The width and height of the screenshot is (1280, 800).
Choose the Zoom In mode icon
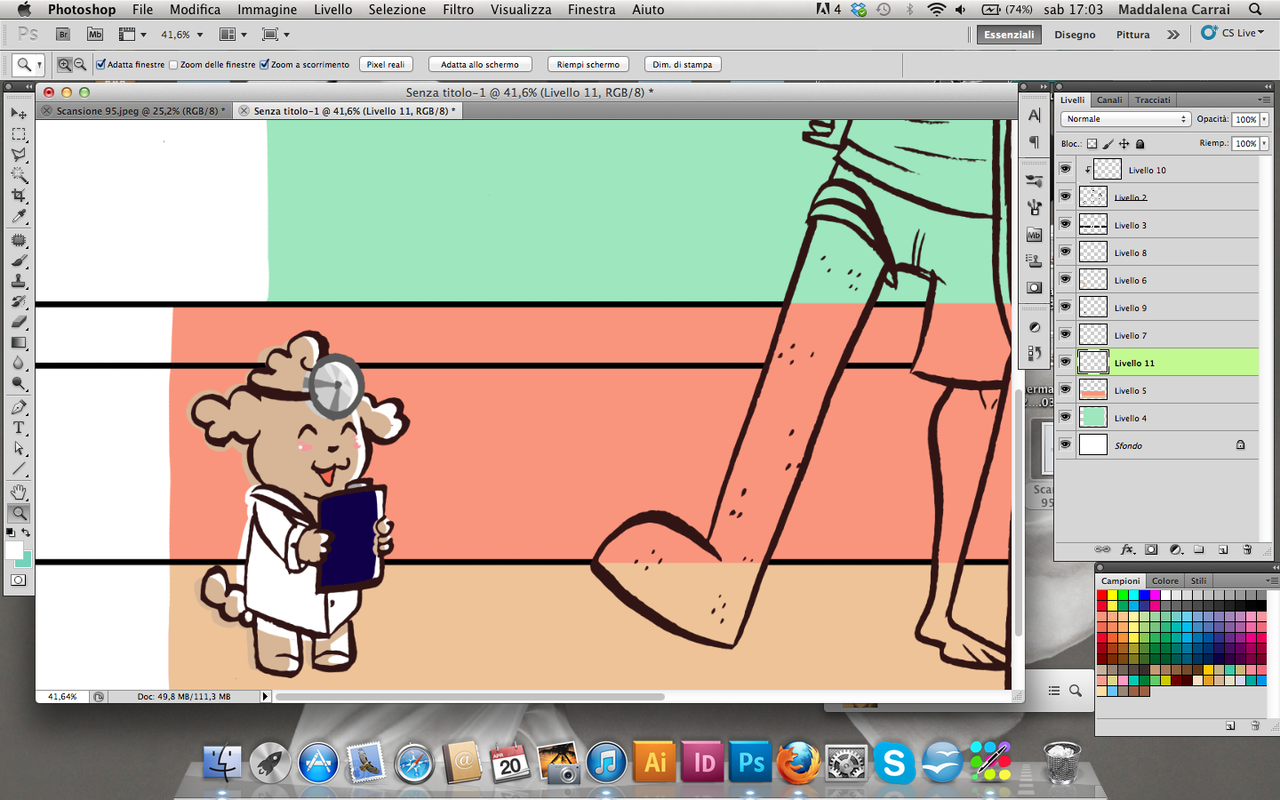[x=65, y=64]
